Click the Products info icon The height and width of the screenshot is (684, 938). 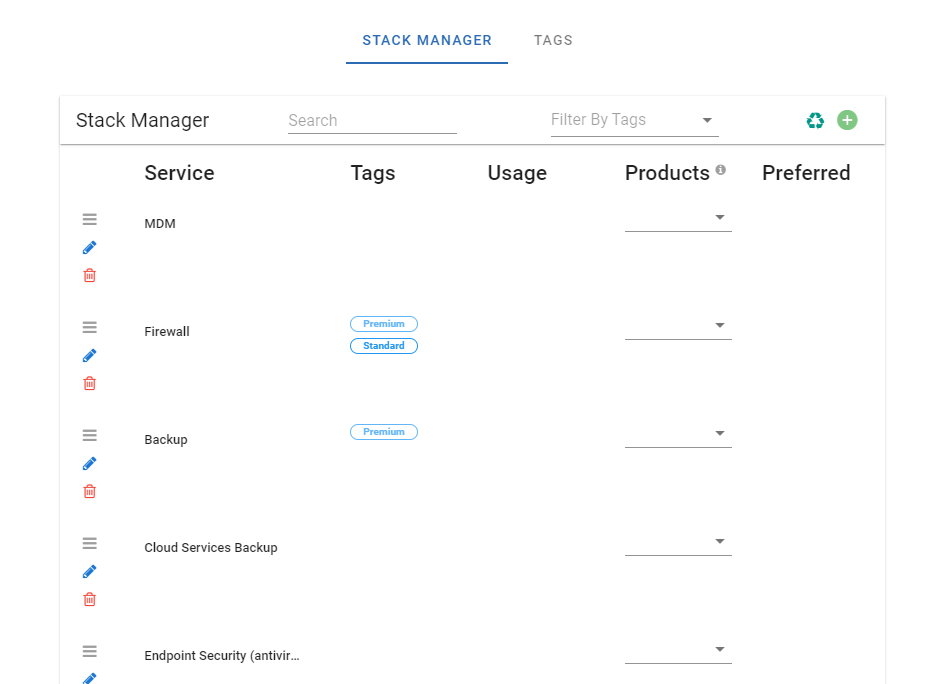(720, 170)
